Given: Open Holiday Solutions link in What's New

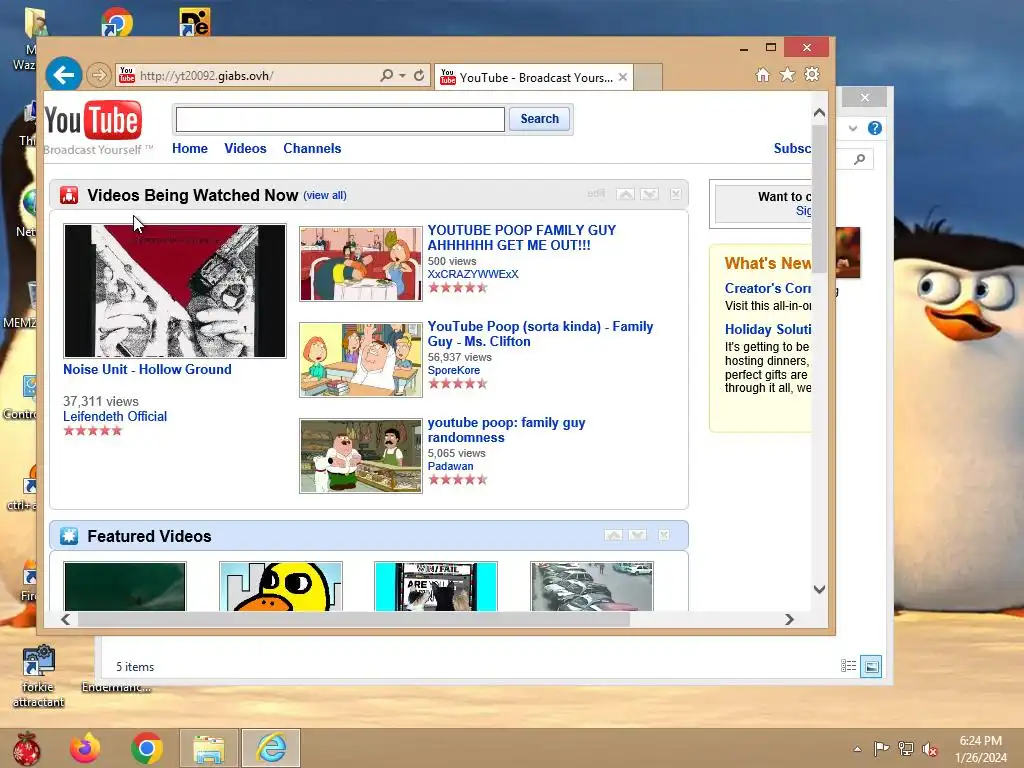Looking at the screenshot, I should coord(768,329).
